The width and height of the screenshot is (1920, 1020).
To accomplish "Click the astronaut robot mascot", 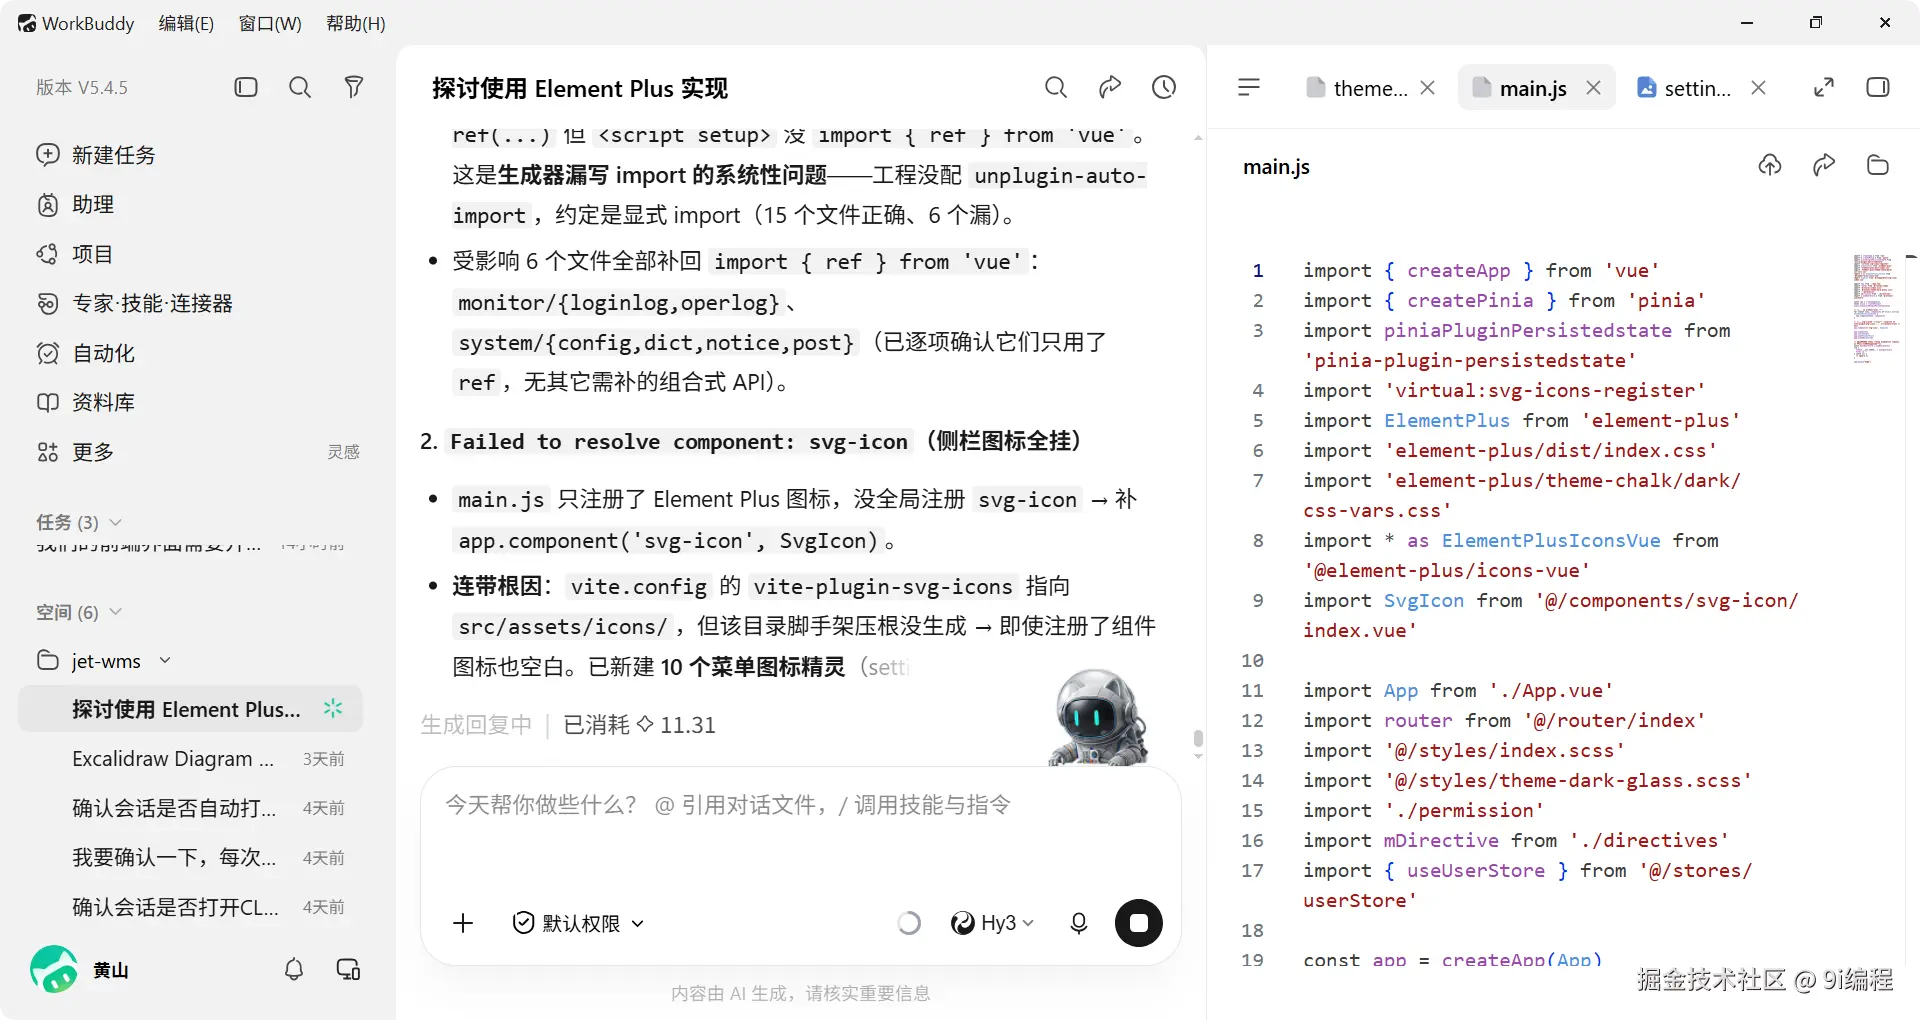I will pos(1098,717).
